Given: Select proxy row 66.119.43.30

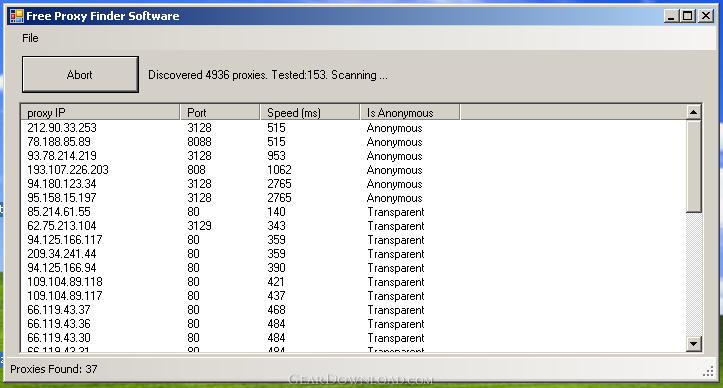Looking at the screenshot, I should [x=353, y=338].
